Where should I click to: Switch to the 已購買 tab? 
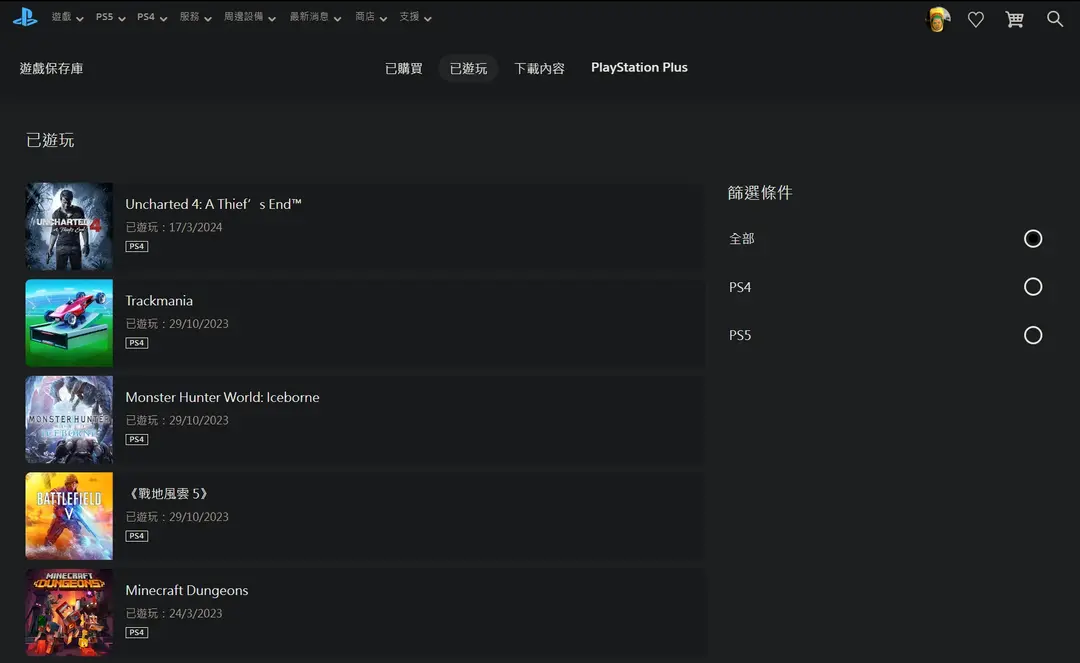coord(403,68)
